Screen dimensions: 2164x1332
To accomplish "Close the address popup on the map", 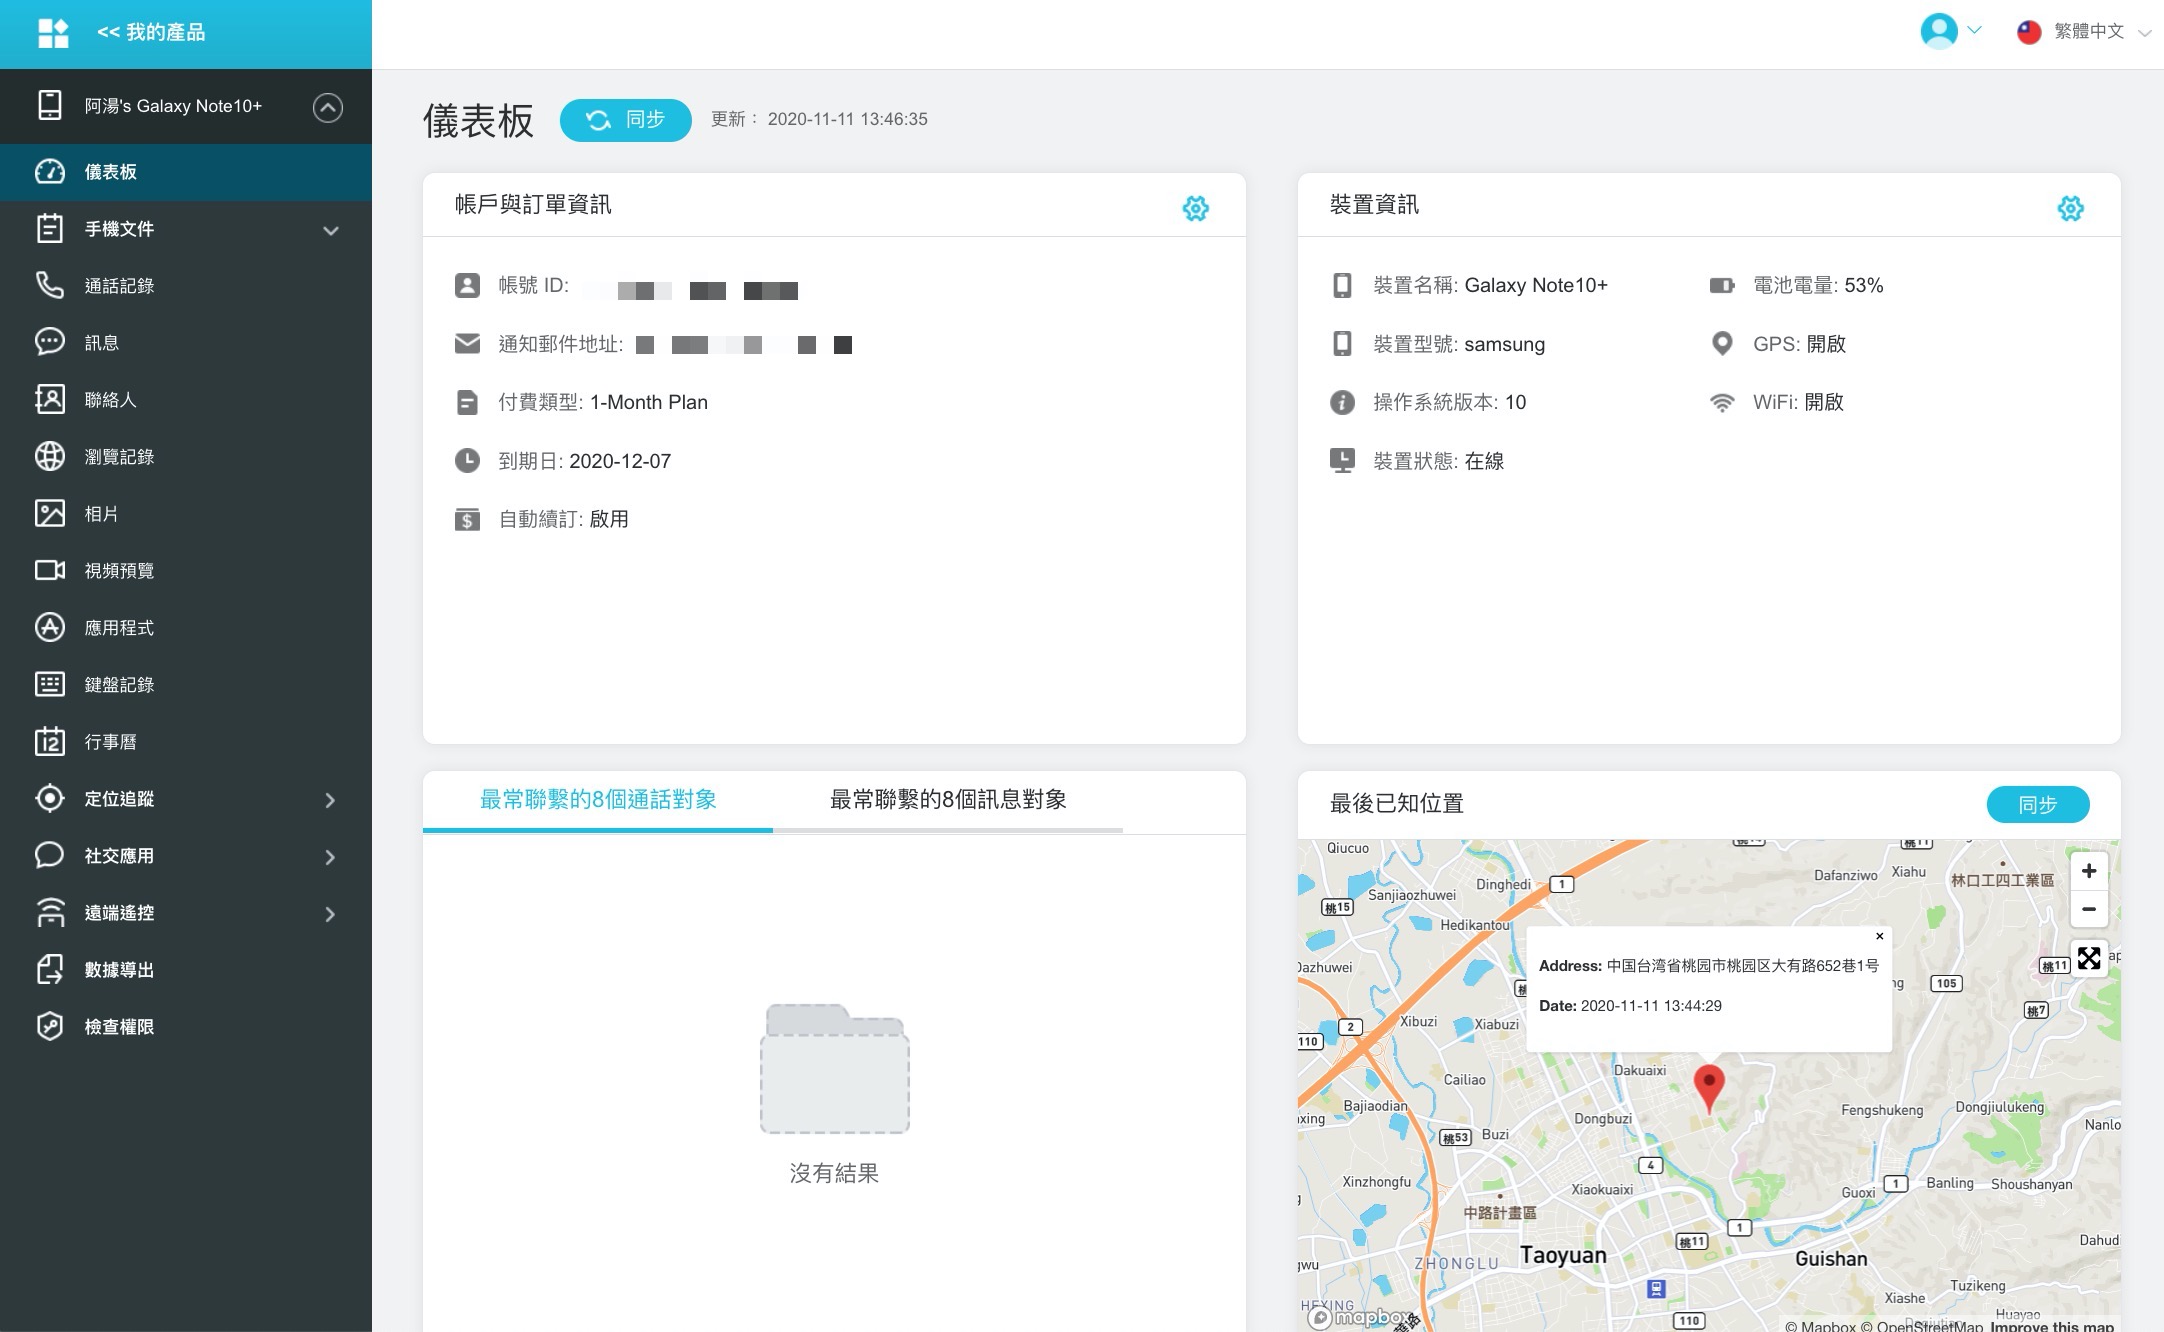I will 1879,937.
